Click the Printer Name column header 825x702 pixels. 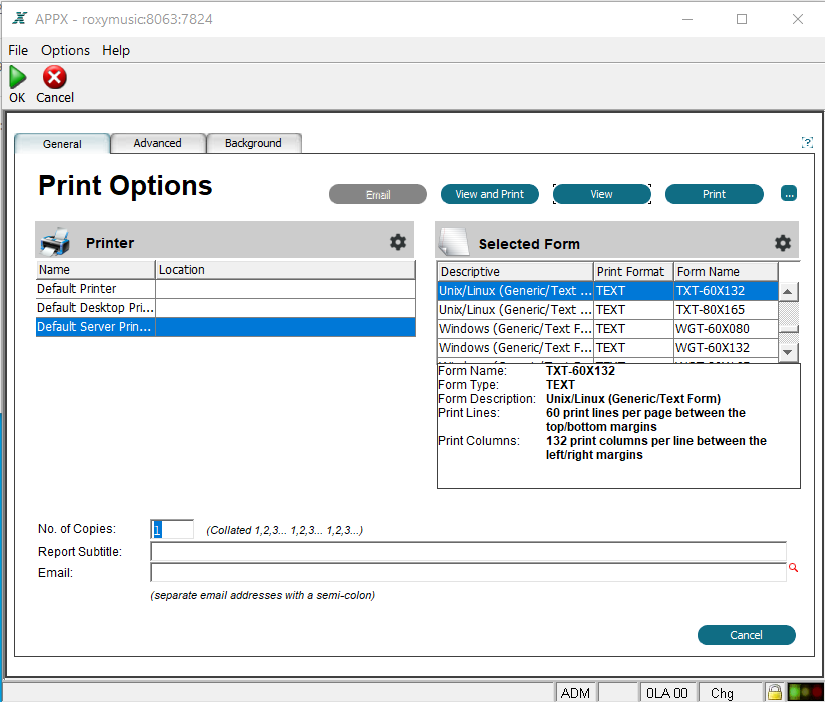(96, 269)
